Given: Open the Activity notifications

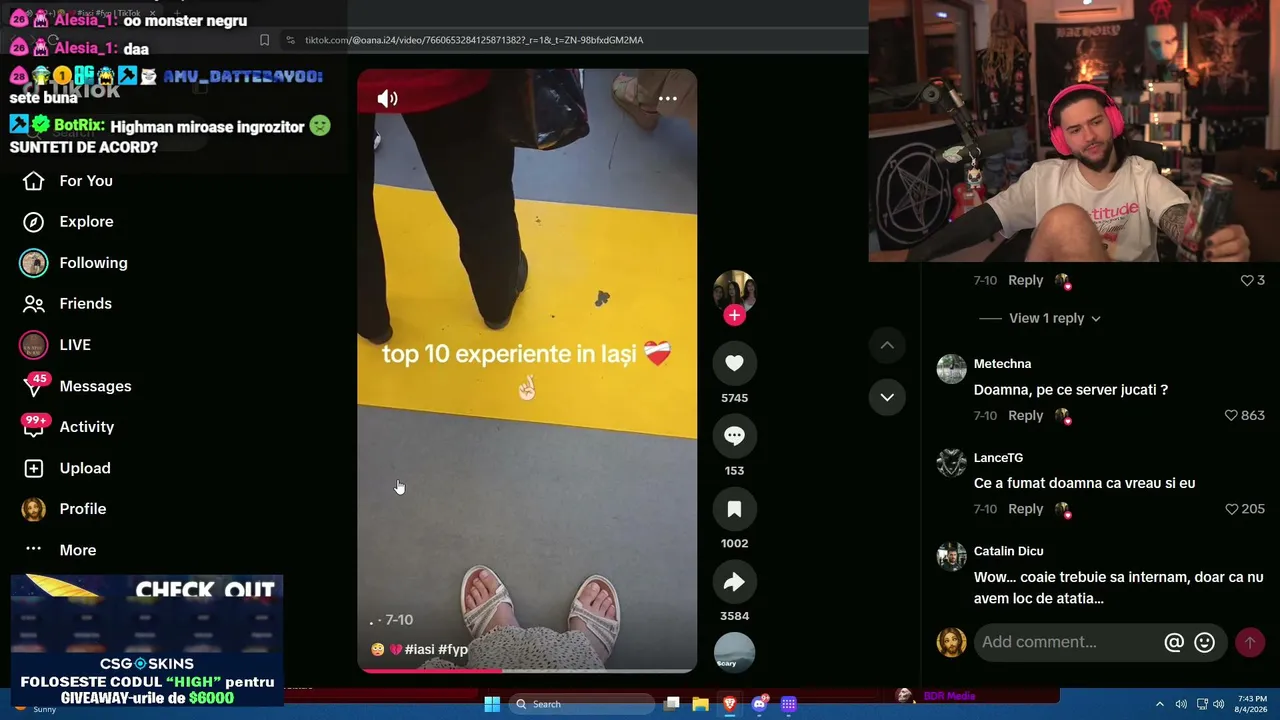Looking at the screenshot, I should pyautogui.click(x=87, y=427).
